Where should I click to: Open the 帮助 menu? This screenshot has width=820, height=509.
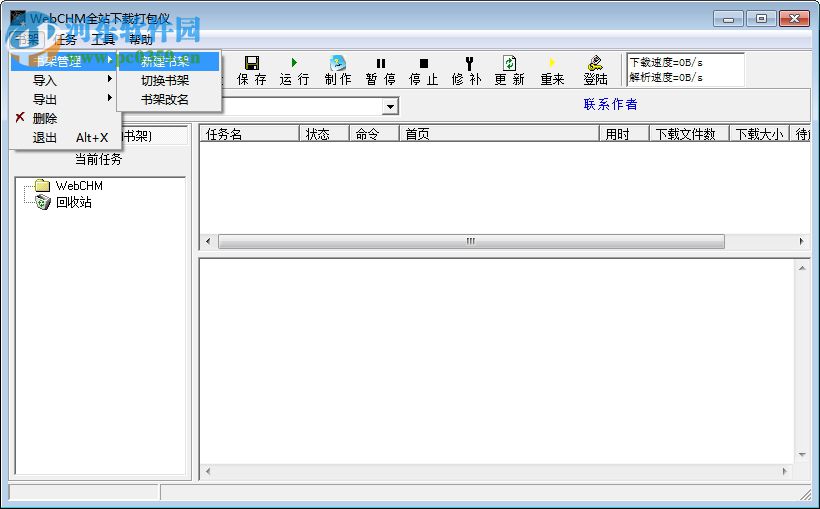click(141, 39)
